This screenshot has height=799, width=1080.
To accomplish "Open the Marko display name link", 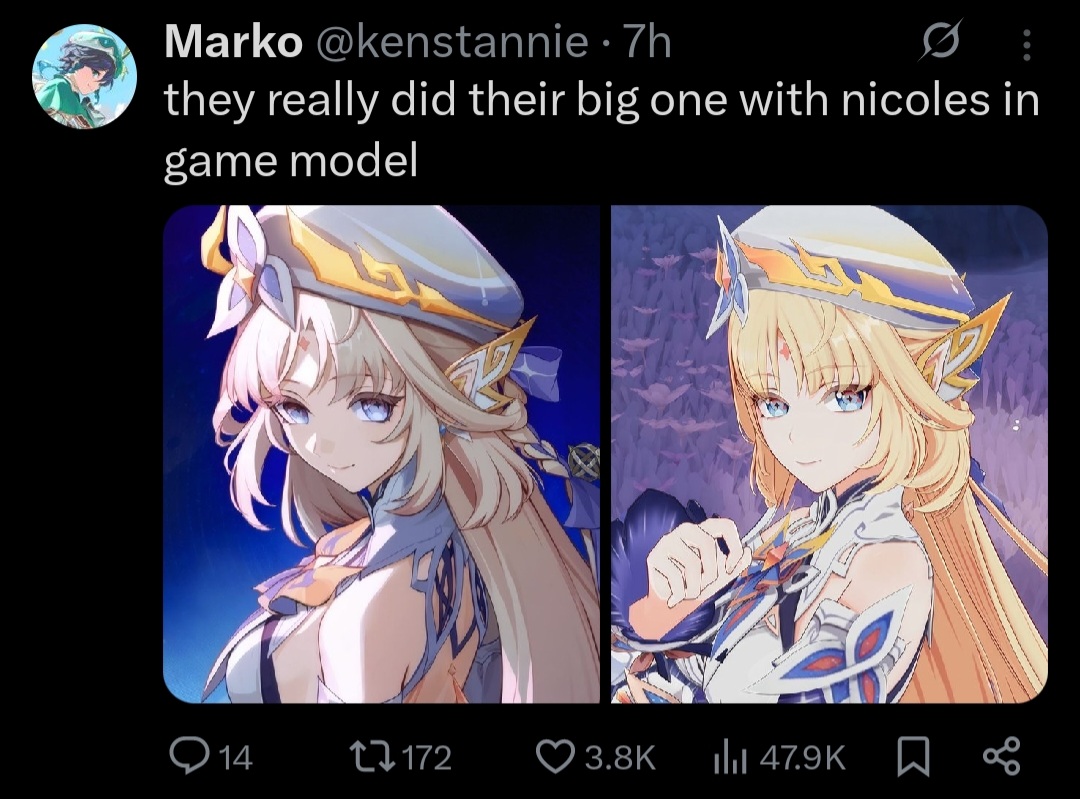I will tap(233, 41).
